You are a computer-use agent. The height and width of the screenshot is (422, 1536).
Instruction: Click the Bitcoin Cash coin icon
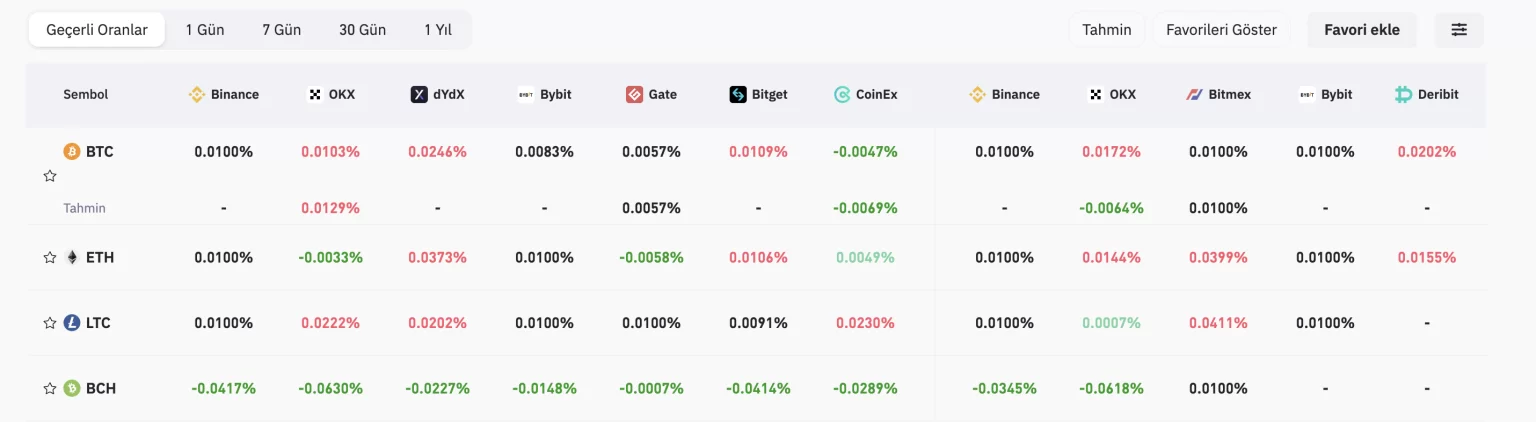pyautogui.click(x=71, y=388)
